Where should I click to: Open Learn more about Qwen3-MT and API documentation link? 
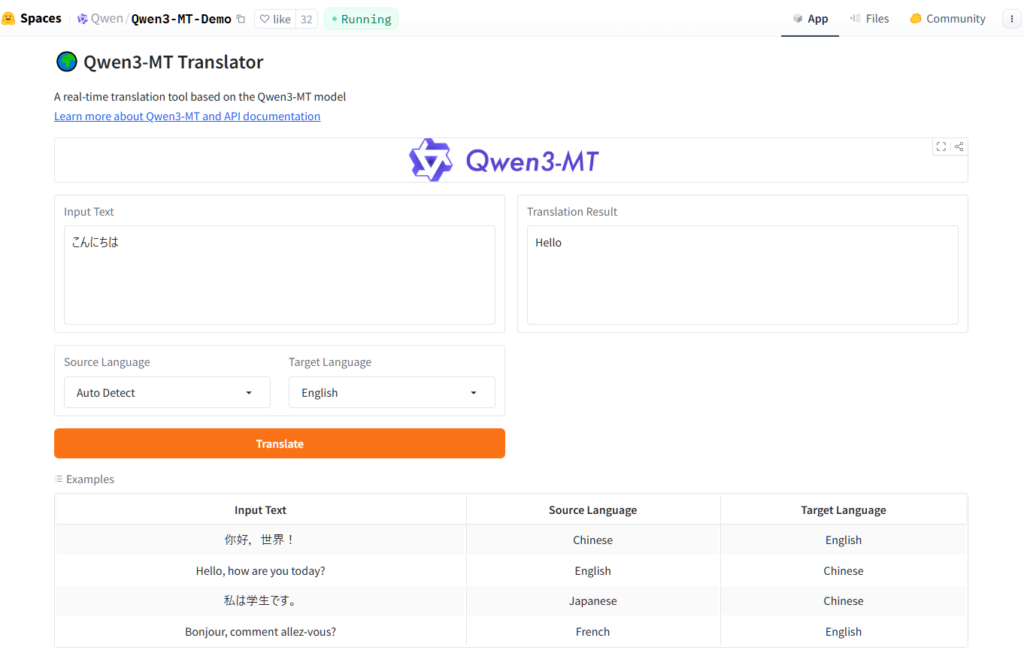pos(187,116)
